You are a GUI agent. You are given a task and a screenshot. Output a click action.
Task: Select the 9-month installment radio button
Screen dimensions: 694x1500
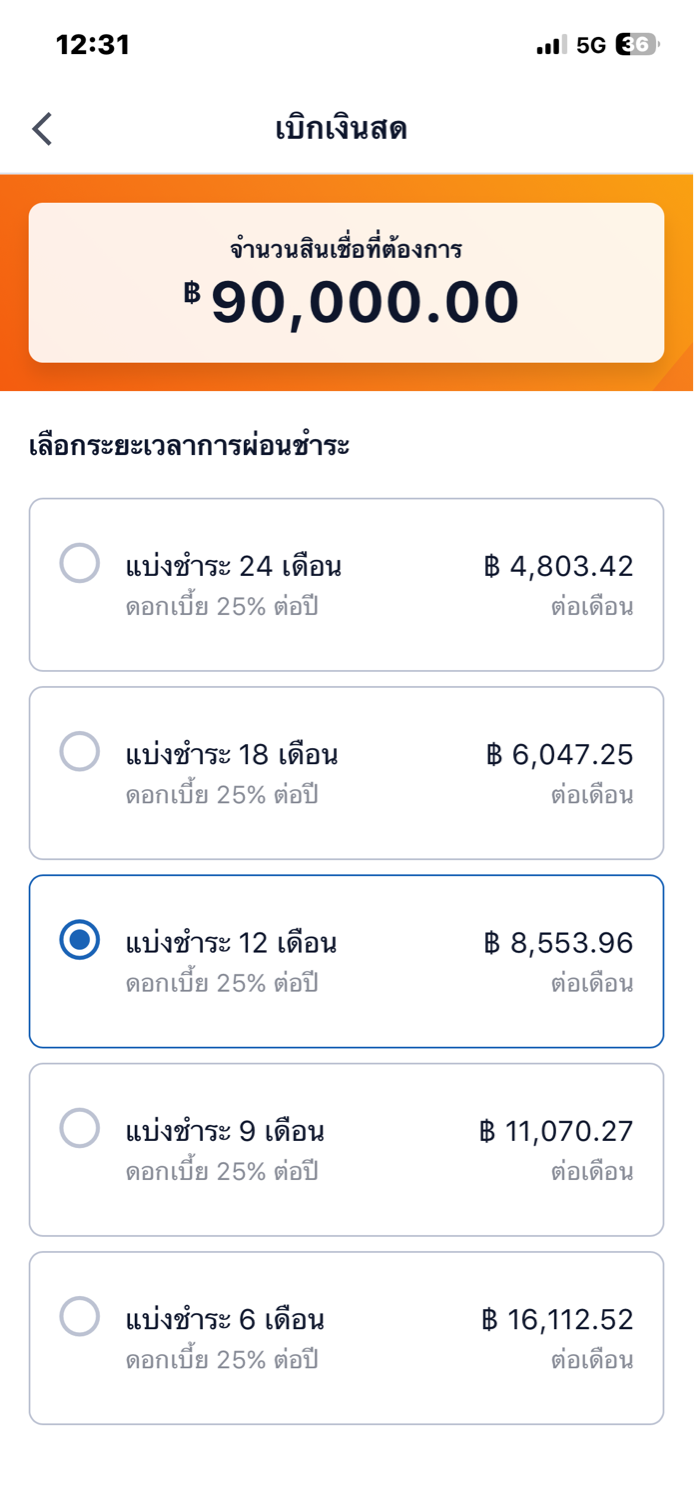point(80,1128)
